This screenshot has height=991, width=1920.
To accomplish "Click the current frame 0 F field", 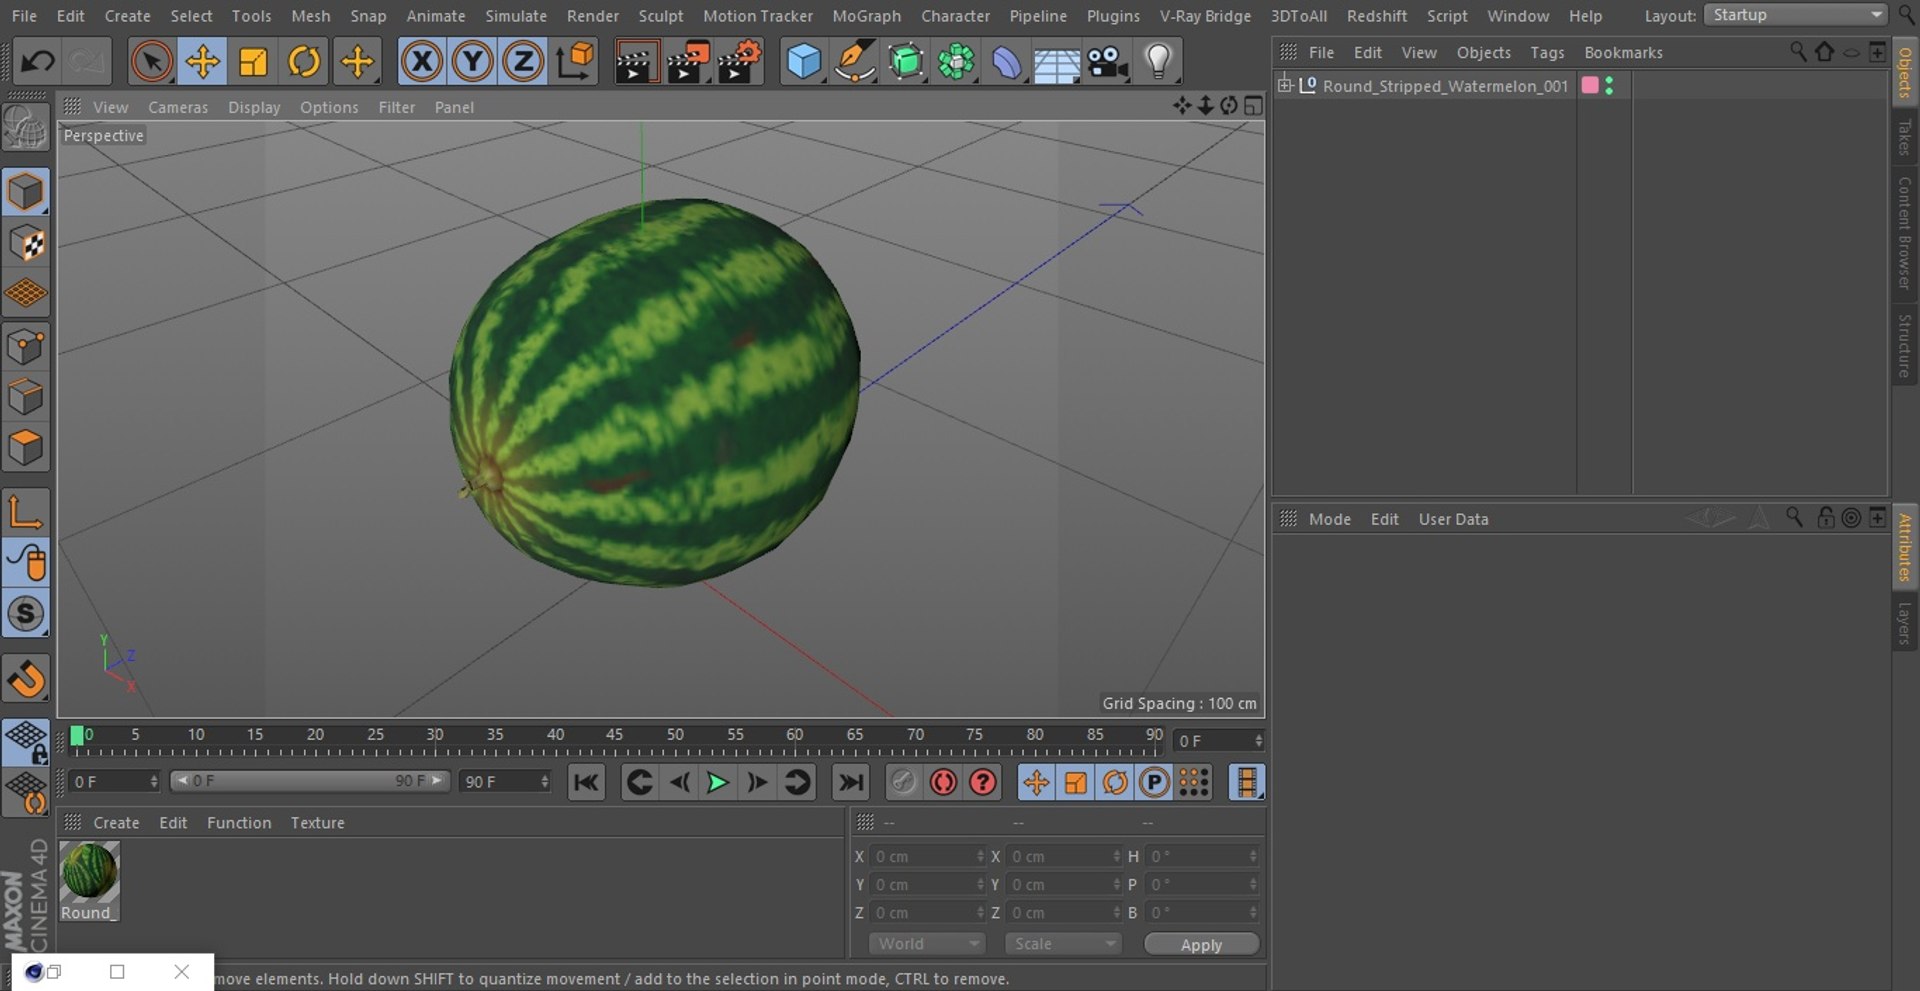I will coord(1219,741).
